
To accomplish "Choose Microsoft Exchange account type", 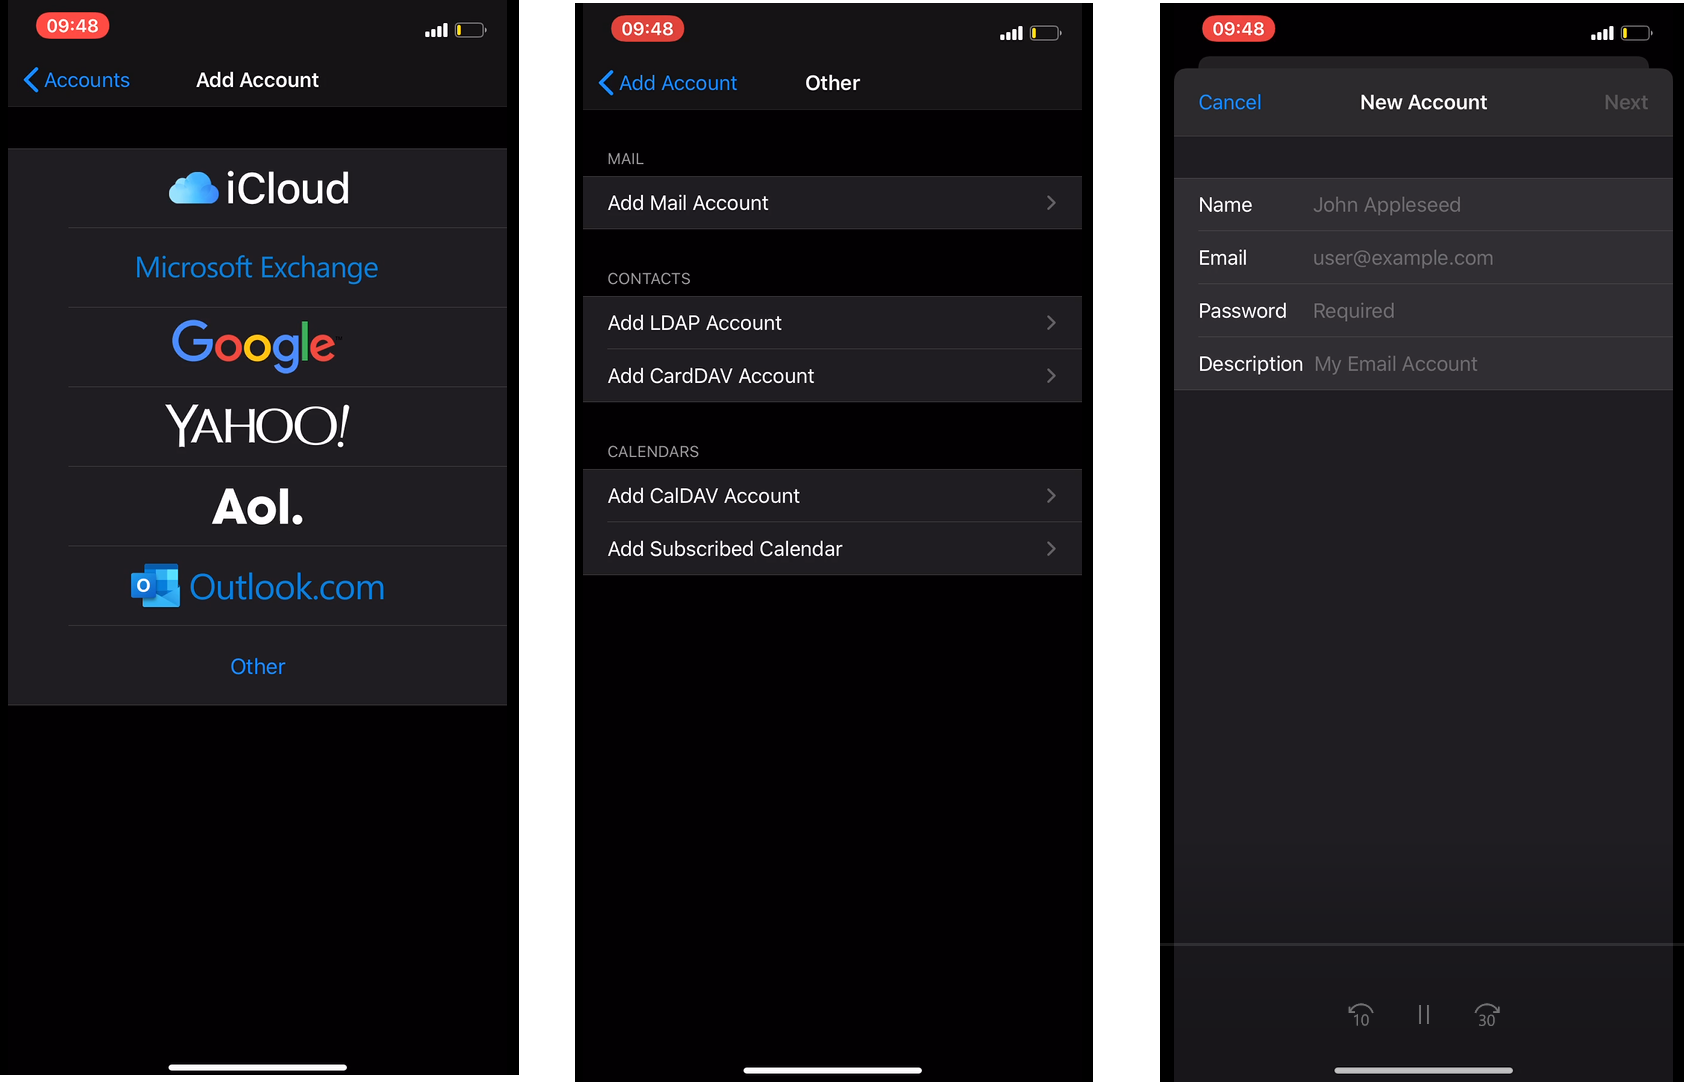I will pyautogui.click(x=258, y=268).
